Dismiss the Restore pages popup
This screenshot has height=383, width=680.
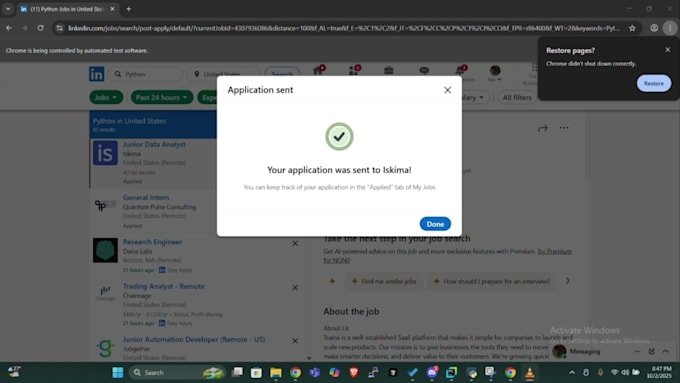(x=667, y=50)
